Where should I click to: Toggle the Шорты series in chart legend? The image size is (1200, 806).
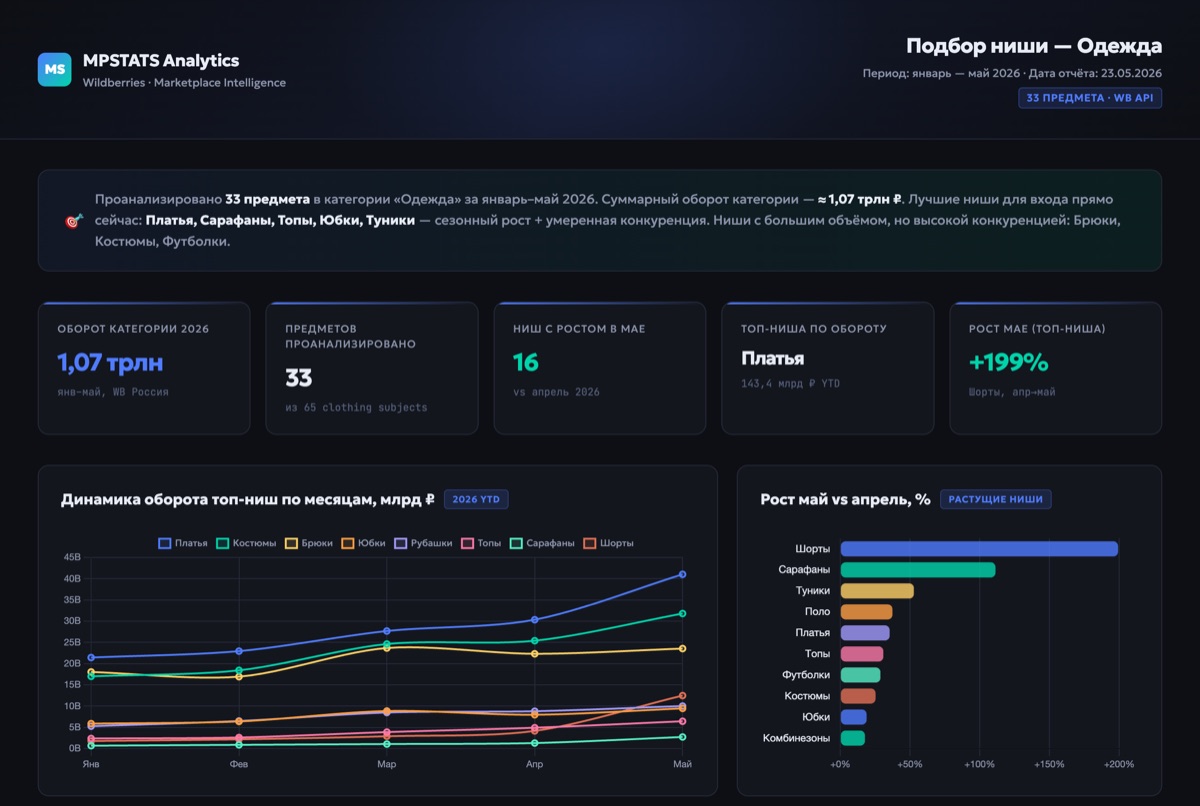click(x=608, y=543)
